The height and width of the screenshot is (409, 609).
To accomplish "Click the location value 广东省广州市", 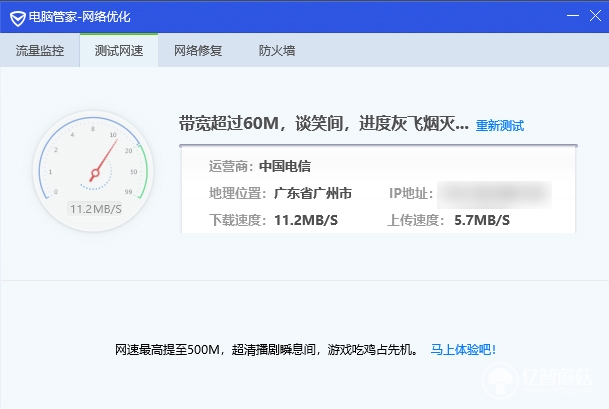I will tap(313, 193).
